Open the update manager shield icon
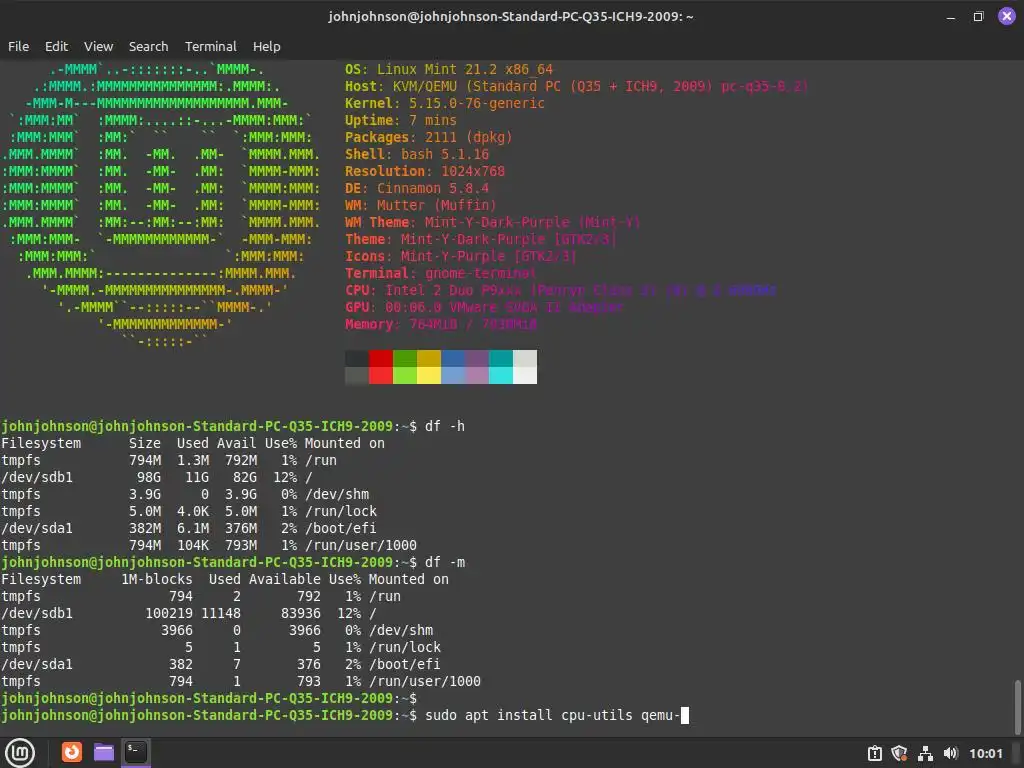 (899, 754)
